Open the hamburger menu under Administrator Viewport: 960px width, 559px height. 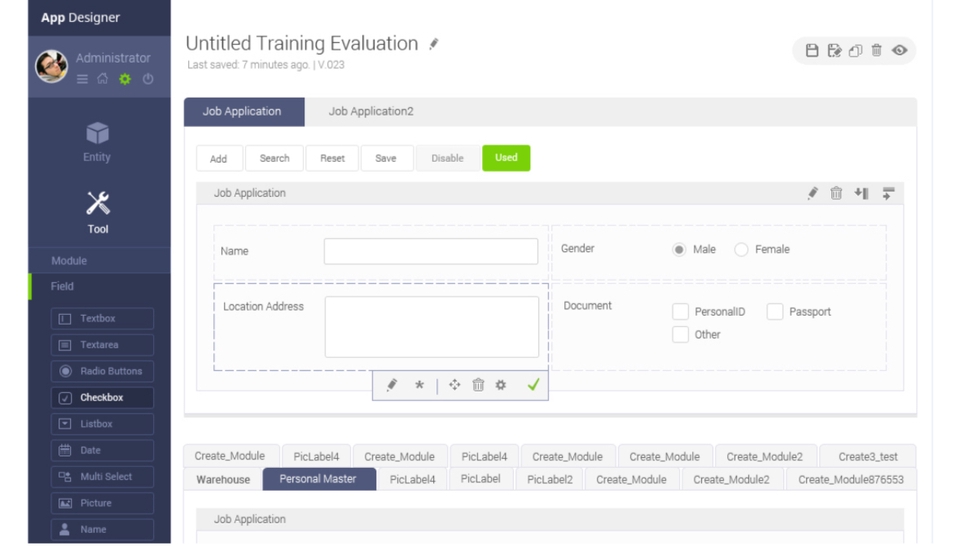pos(82,79)
